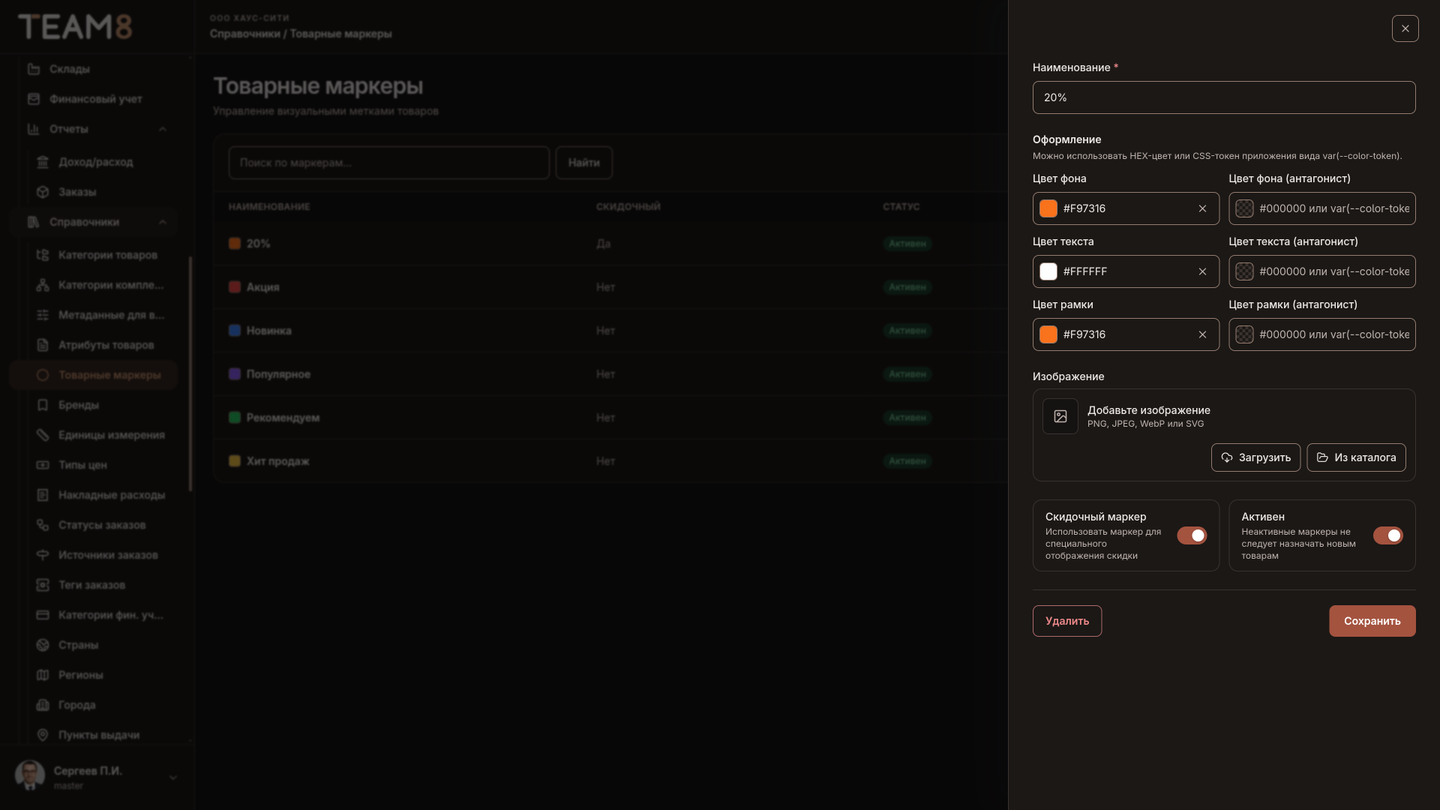Screen dimensions: 1440x810
Task: Open Теги заказов in sidebar
Action: click(91, 585)
